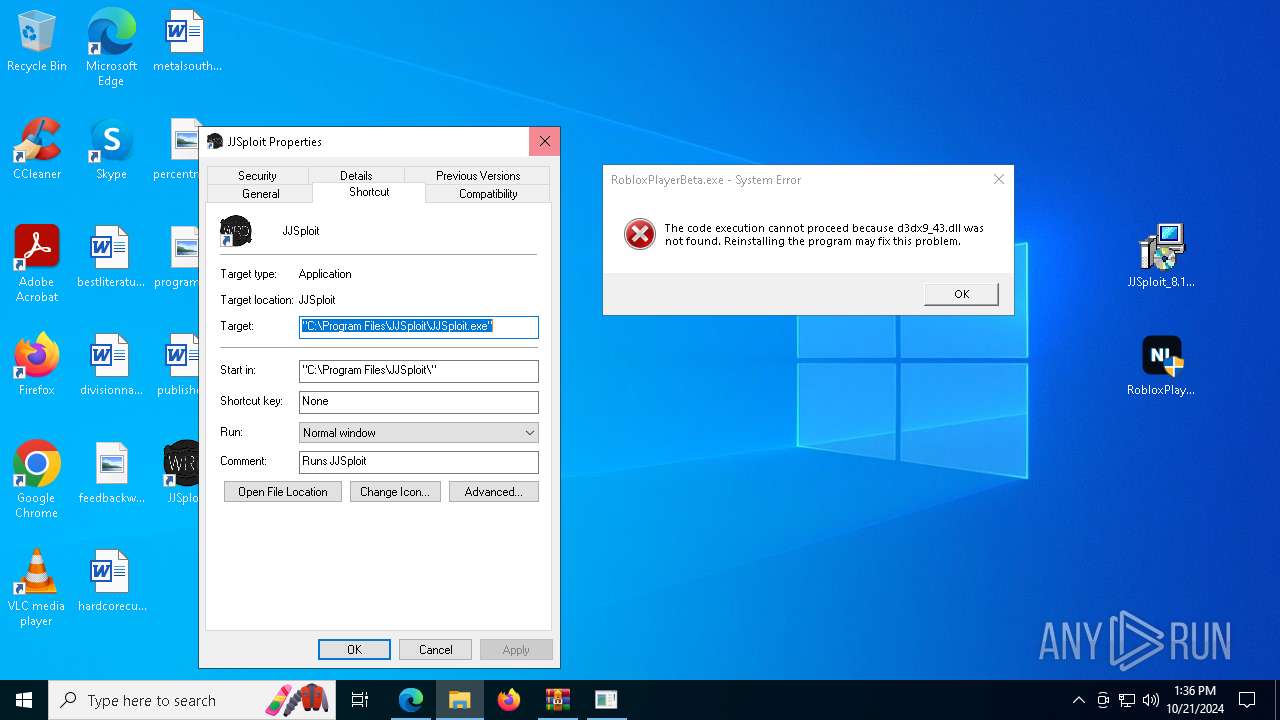Open Task View from the taskbar
The image size is (1280, 720).
(360, 700)
